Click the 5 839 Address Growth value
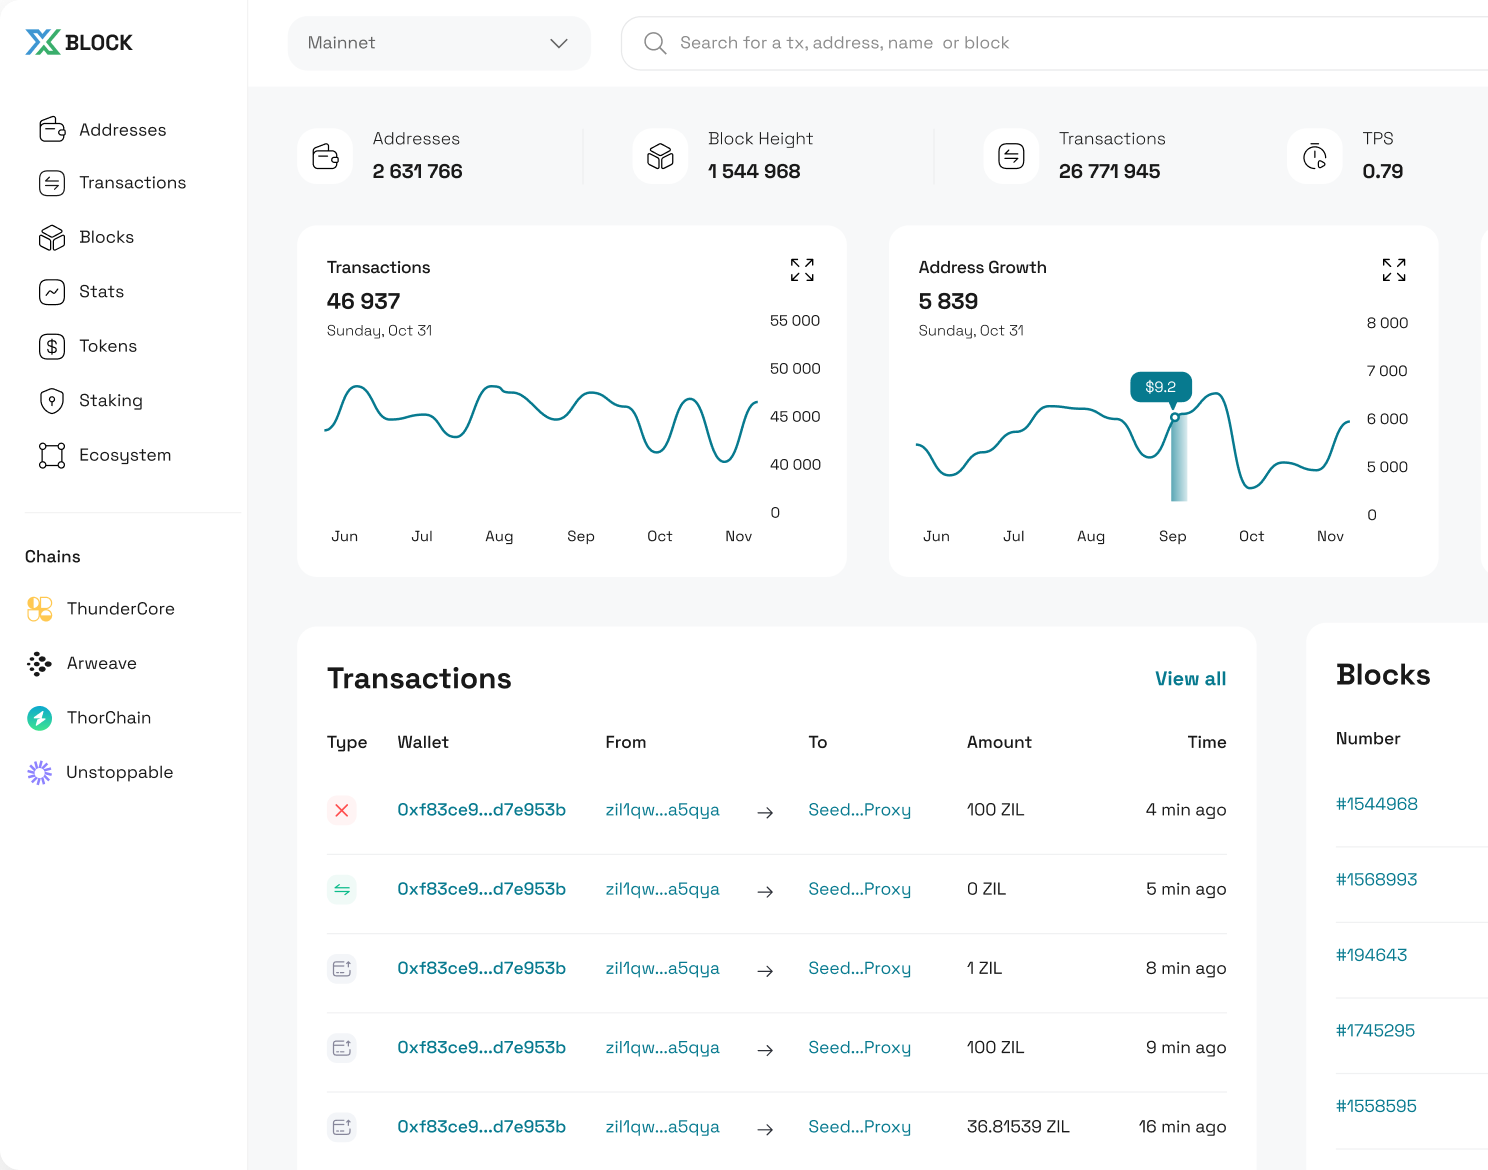 [x=948, y=301]
